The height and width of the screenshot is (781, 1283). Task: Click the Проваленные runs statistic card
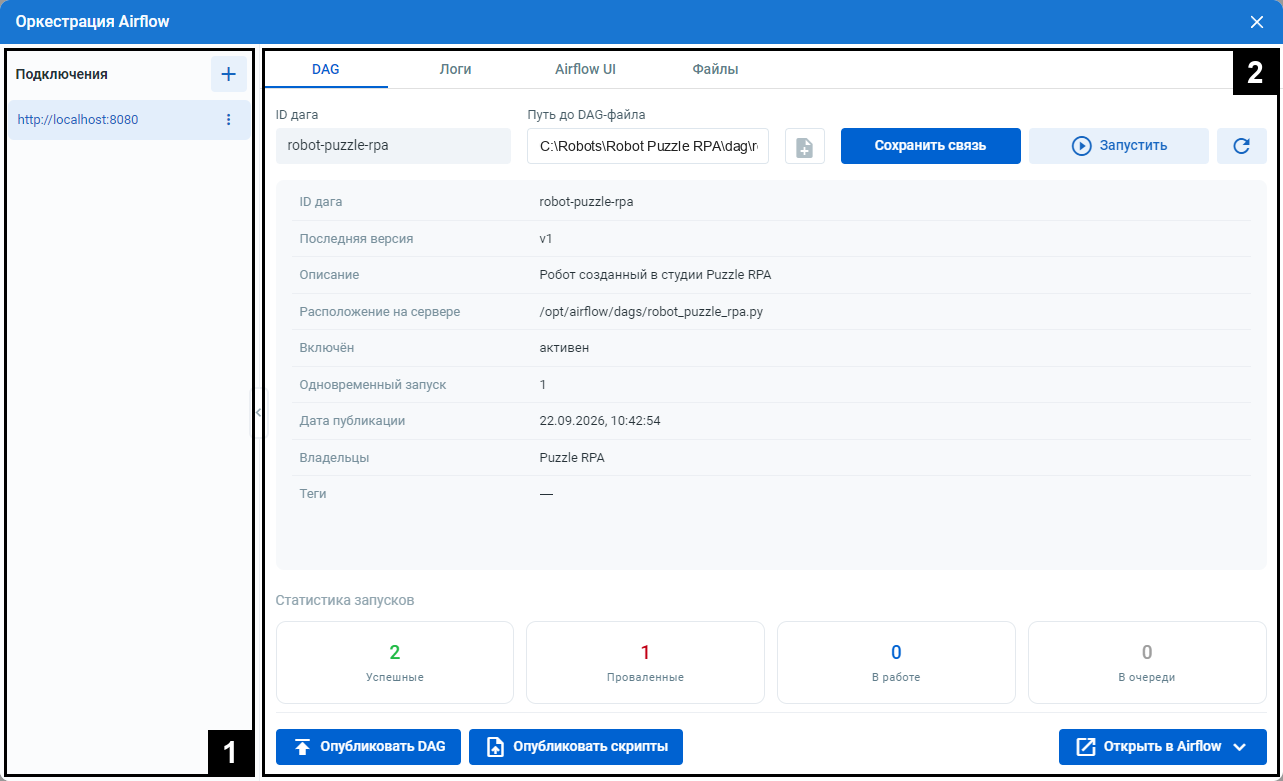click(x=645, y=662)
